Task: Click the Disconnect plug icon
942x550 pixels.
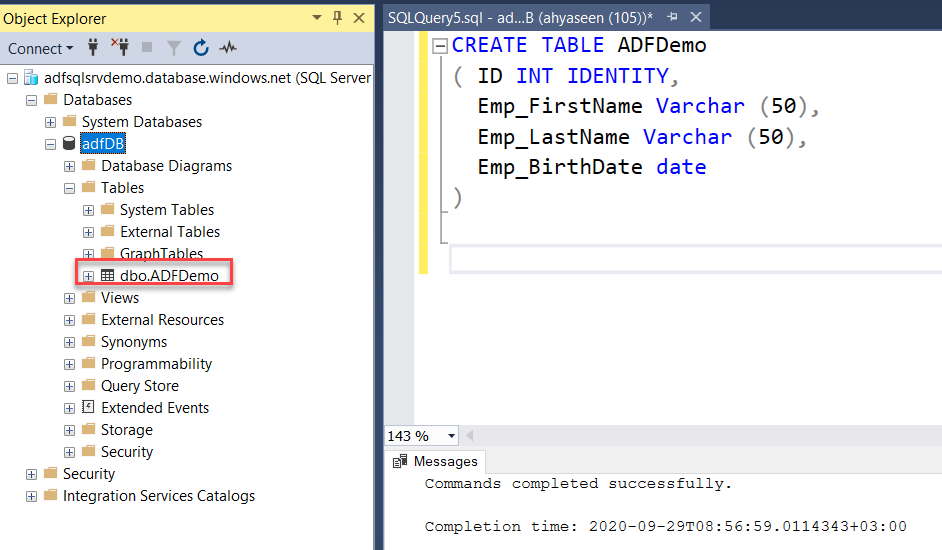Action: [x=120, y=47]
